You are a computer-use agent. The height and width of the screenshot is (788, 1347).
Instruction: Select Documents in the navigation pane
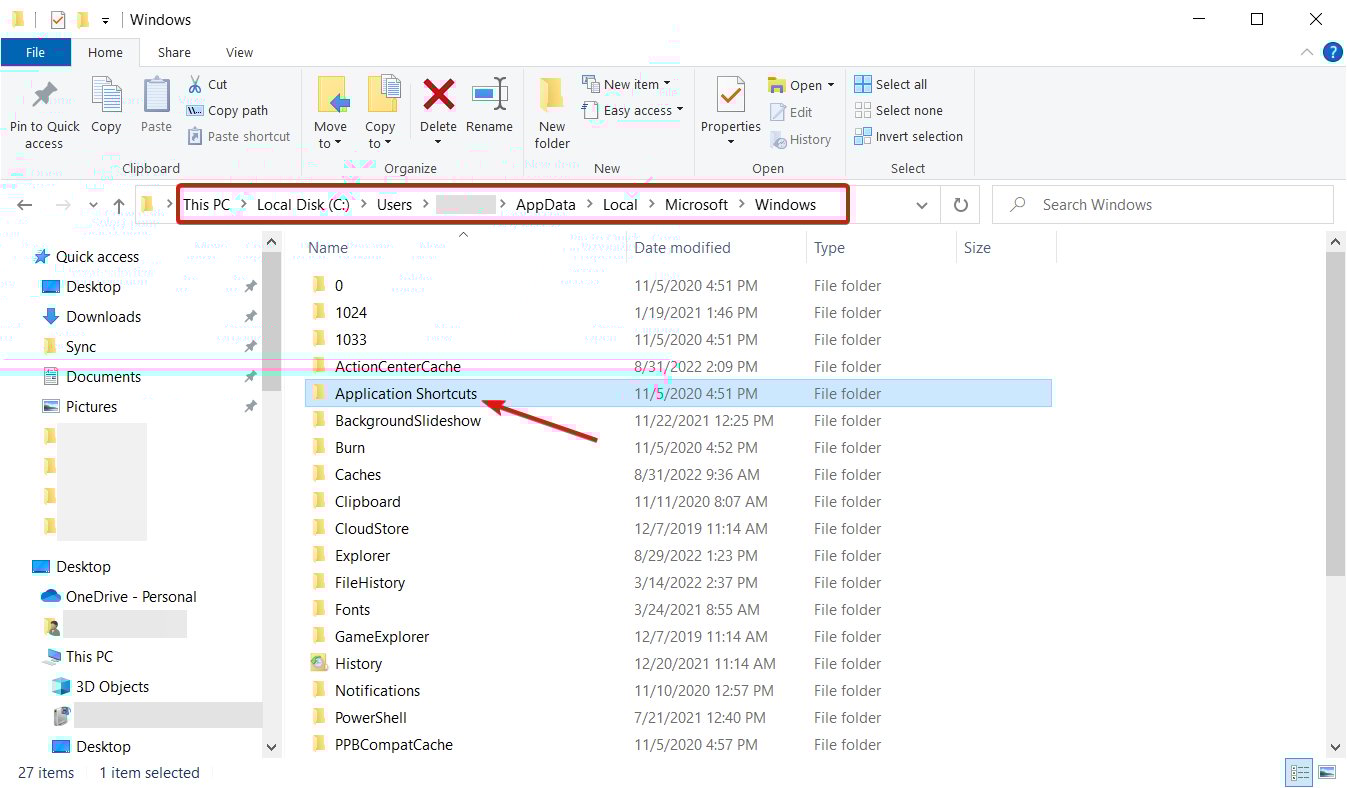(x=104, y=377)
